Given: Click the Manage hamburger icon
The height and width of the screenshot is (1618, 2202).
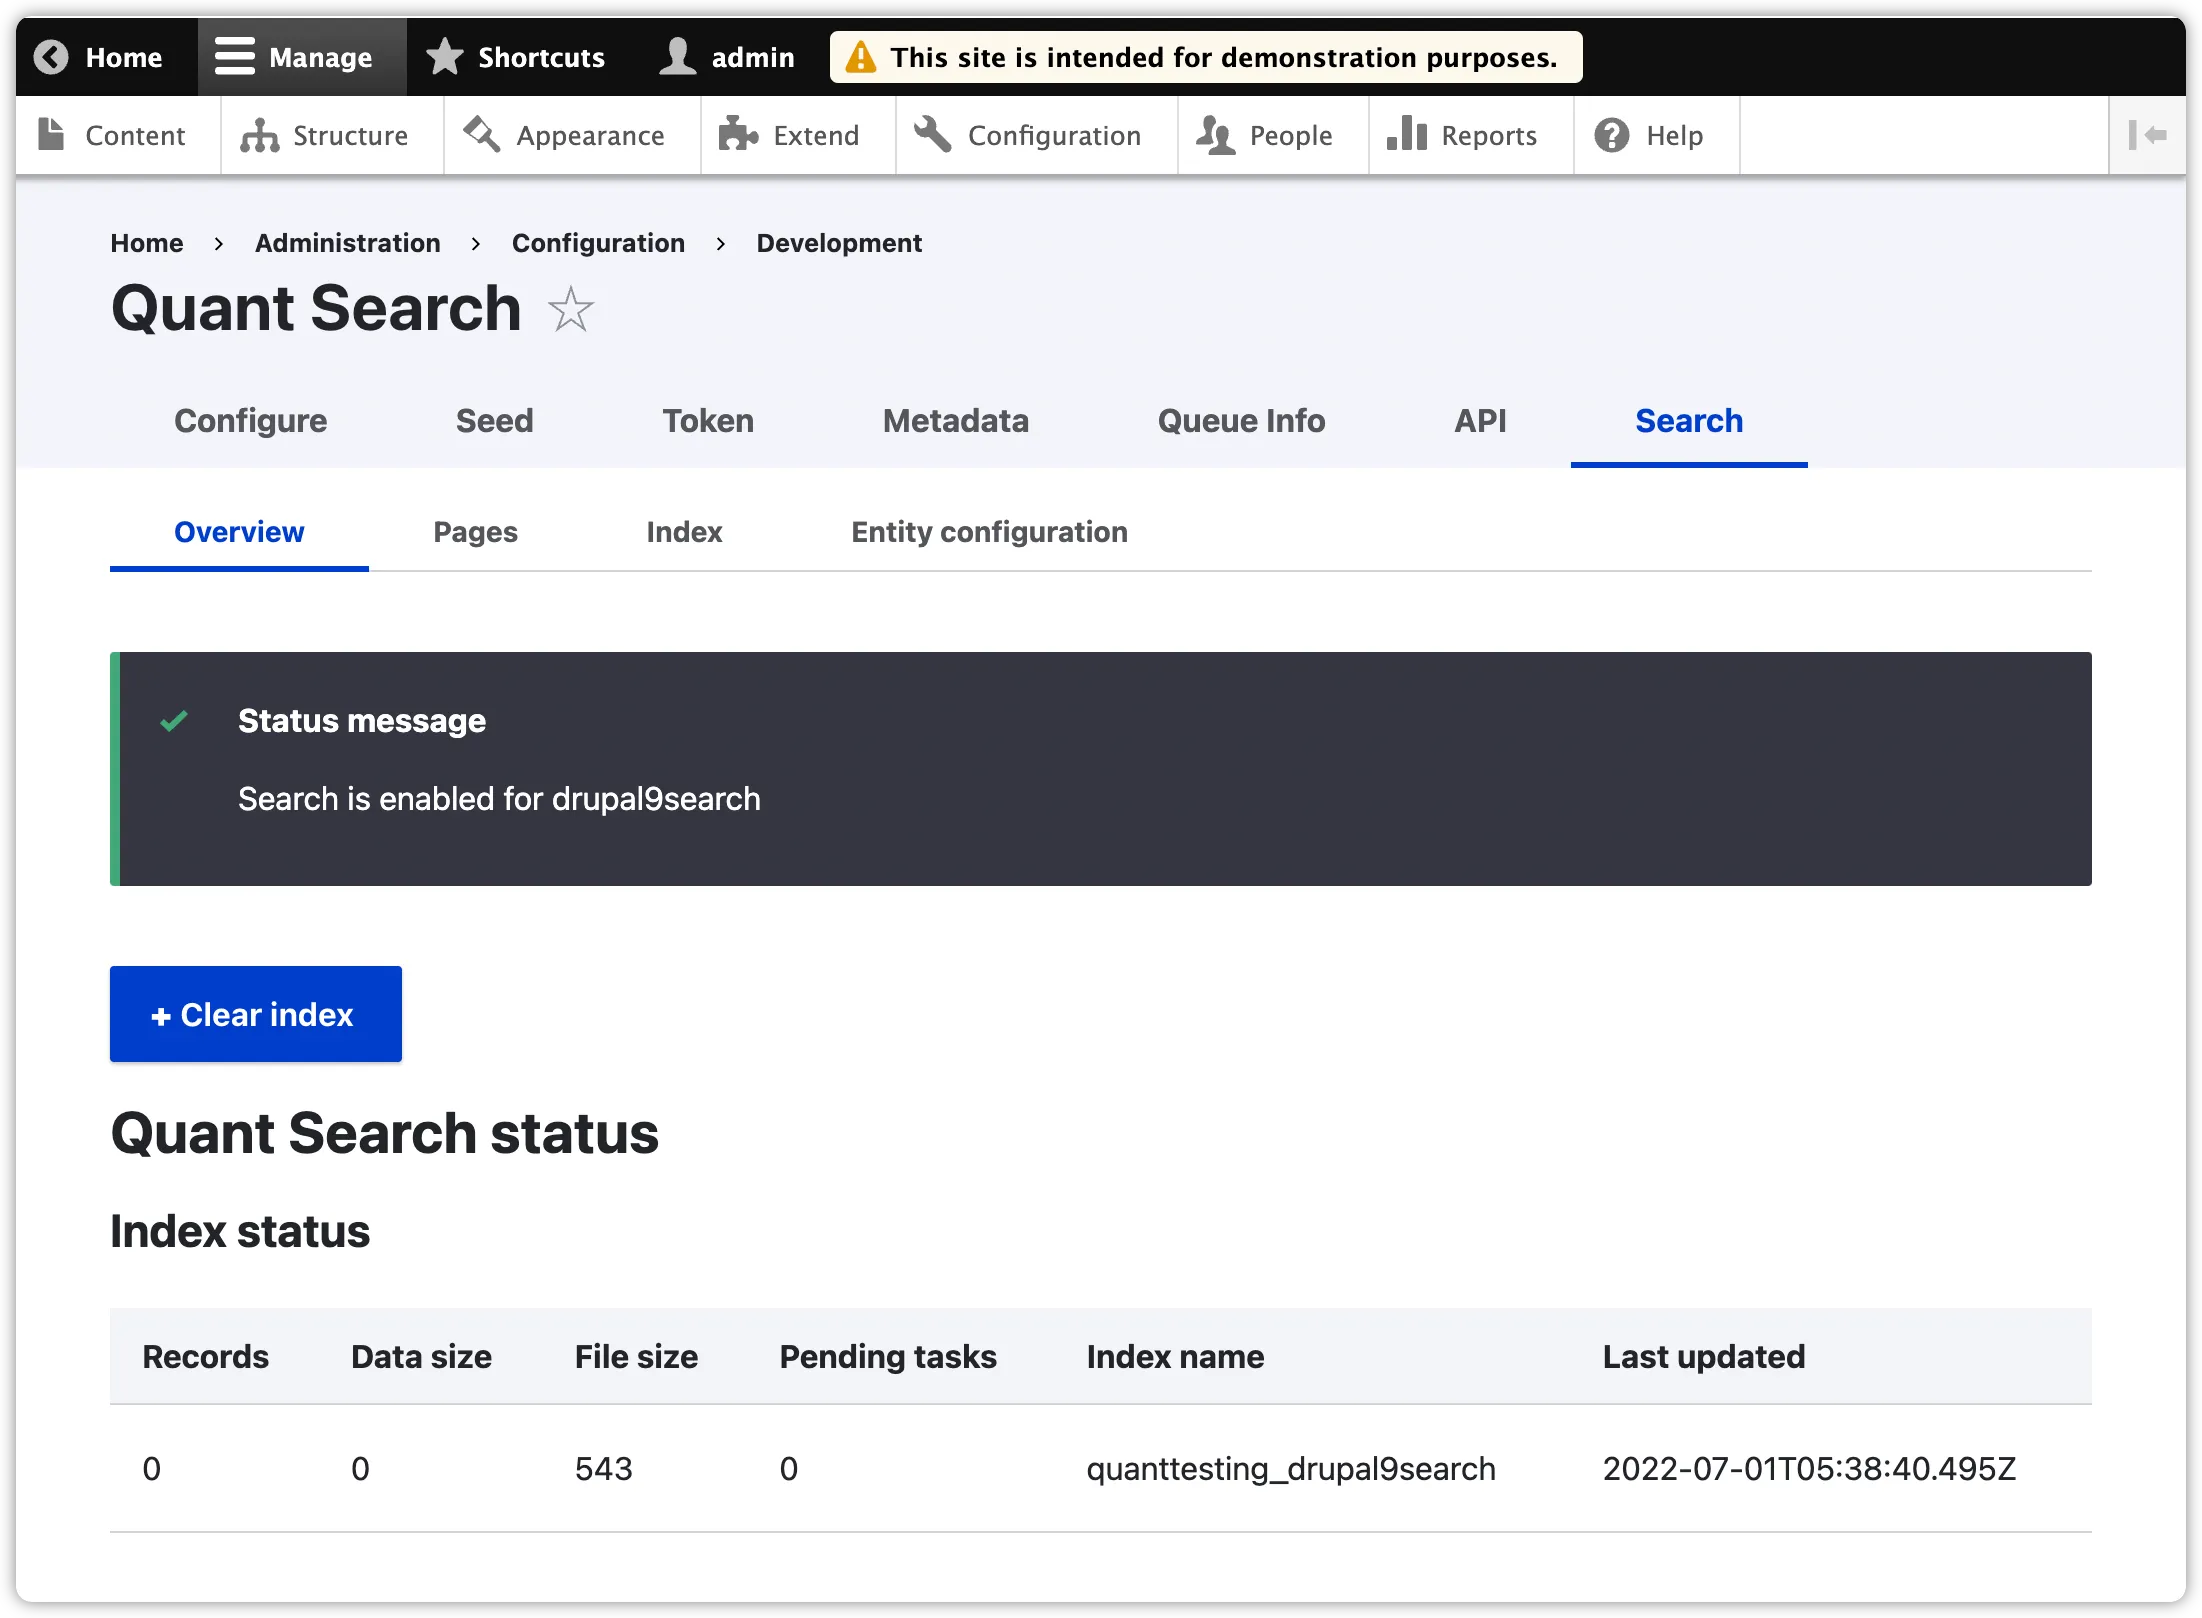Looking at the screenshot, I should pos(236,56).
